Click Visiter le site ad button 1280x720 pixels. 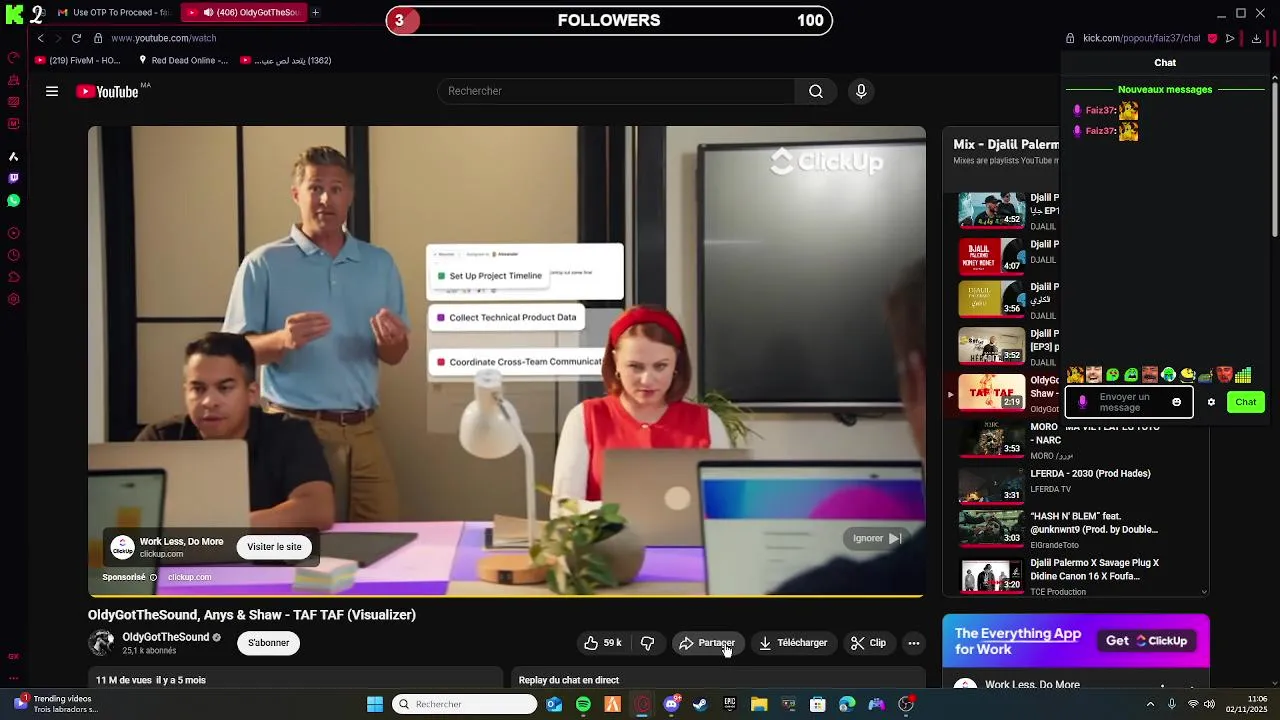tap(274, 547)
